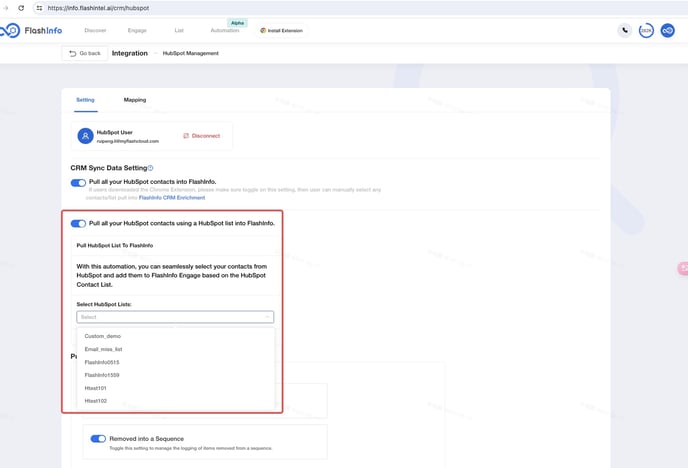Click the pink floating widget at right edge
This screenshot has width=688, height=468.
click(683, 268)
